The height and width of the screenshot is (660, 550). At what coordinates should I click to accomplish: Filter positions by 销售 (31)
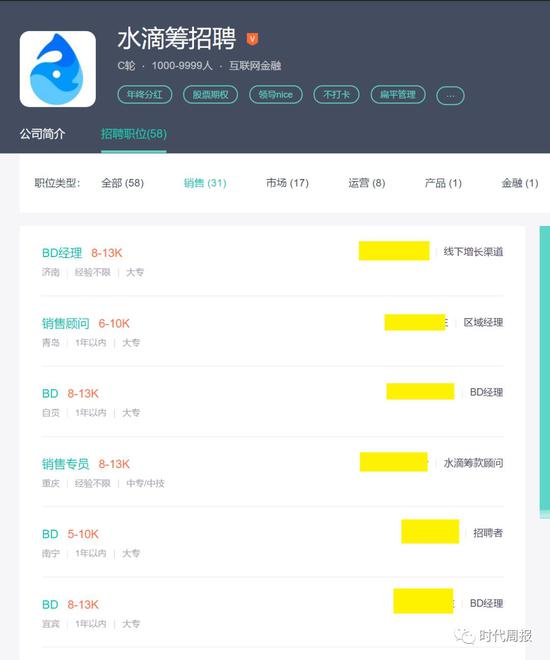205,183
